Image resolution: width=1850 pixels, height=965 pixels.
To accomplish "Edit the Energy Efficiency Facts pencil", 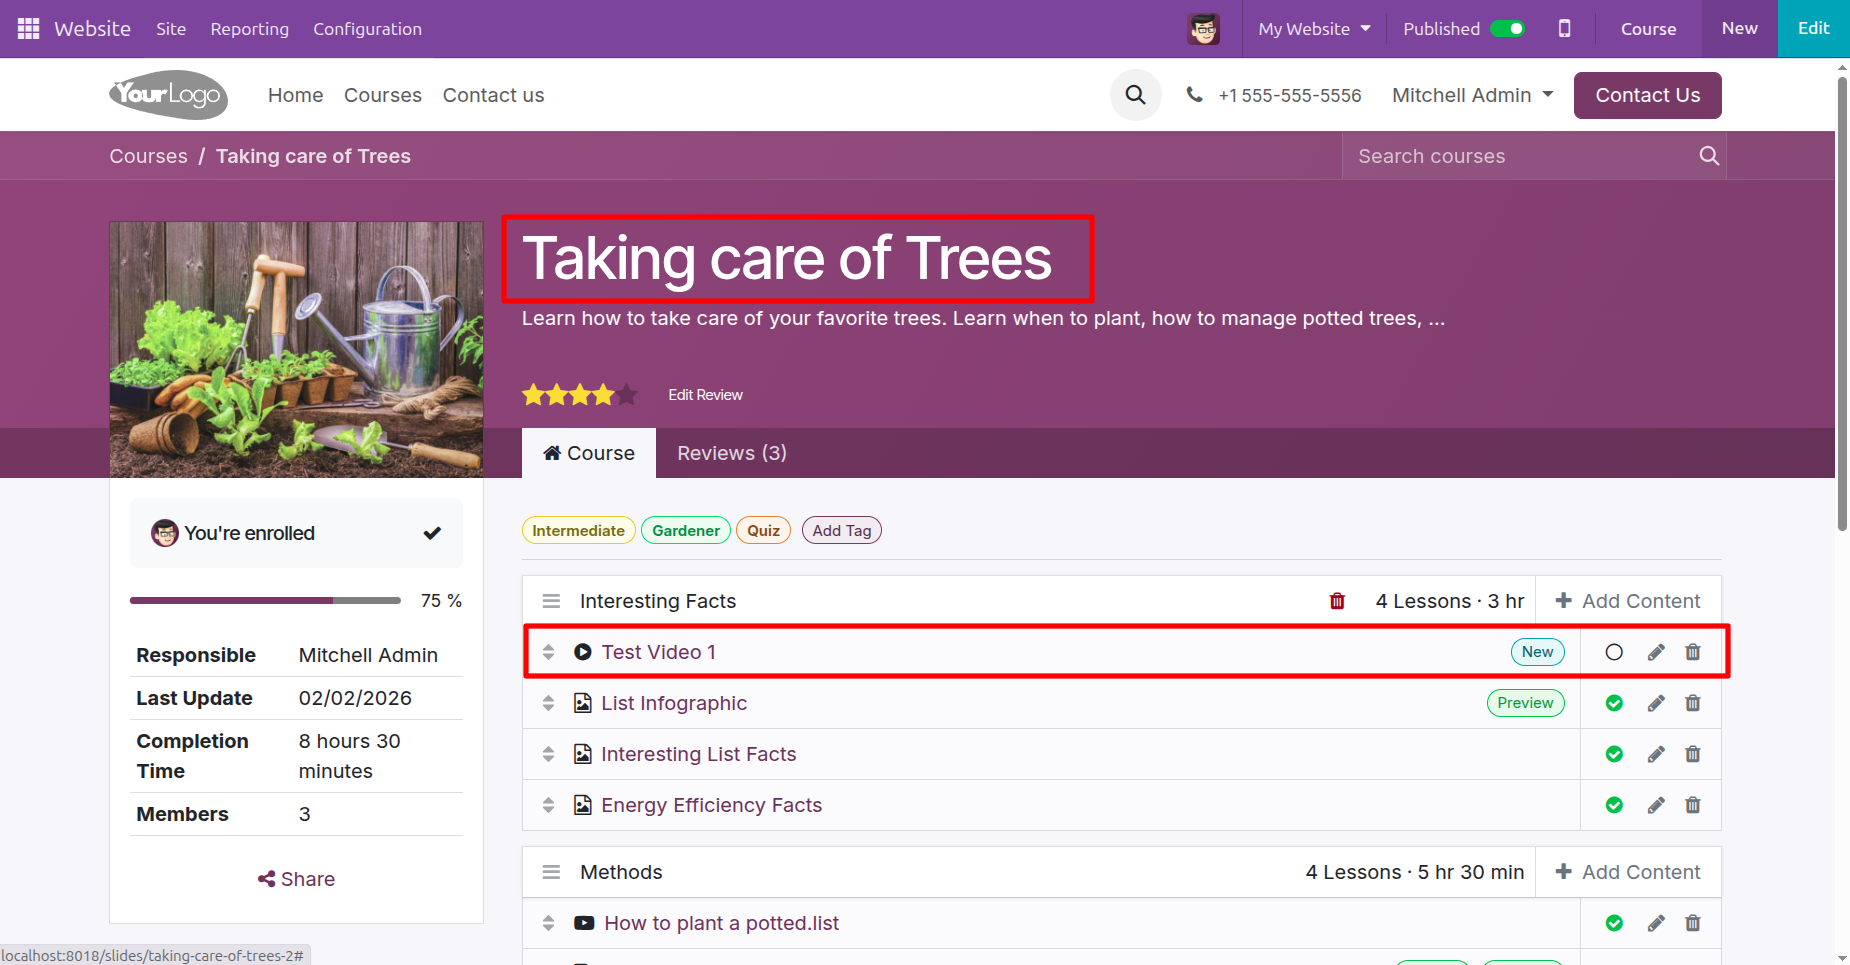I will click(1656, 805).
